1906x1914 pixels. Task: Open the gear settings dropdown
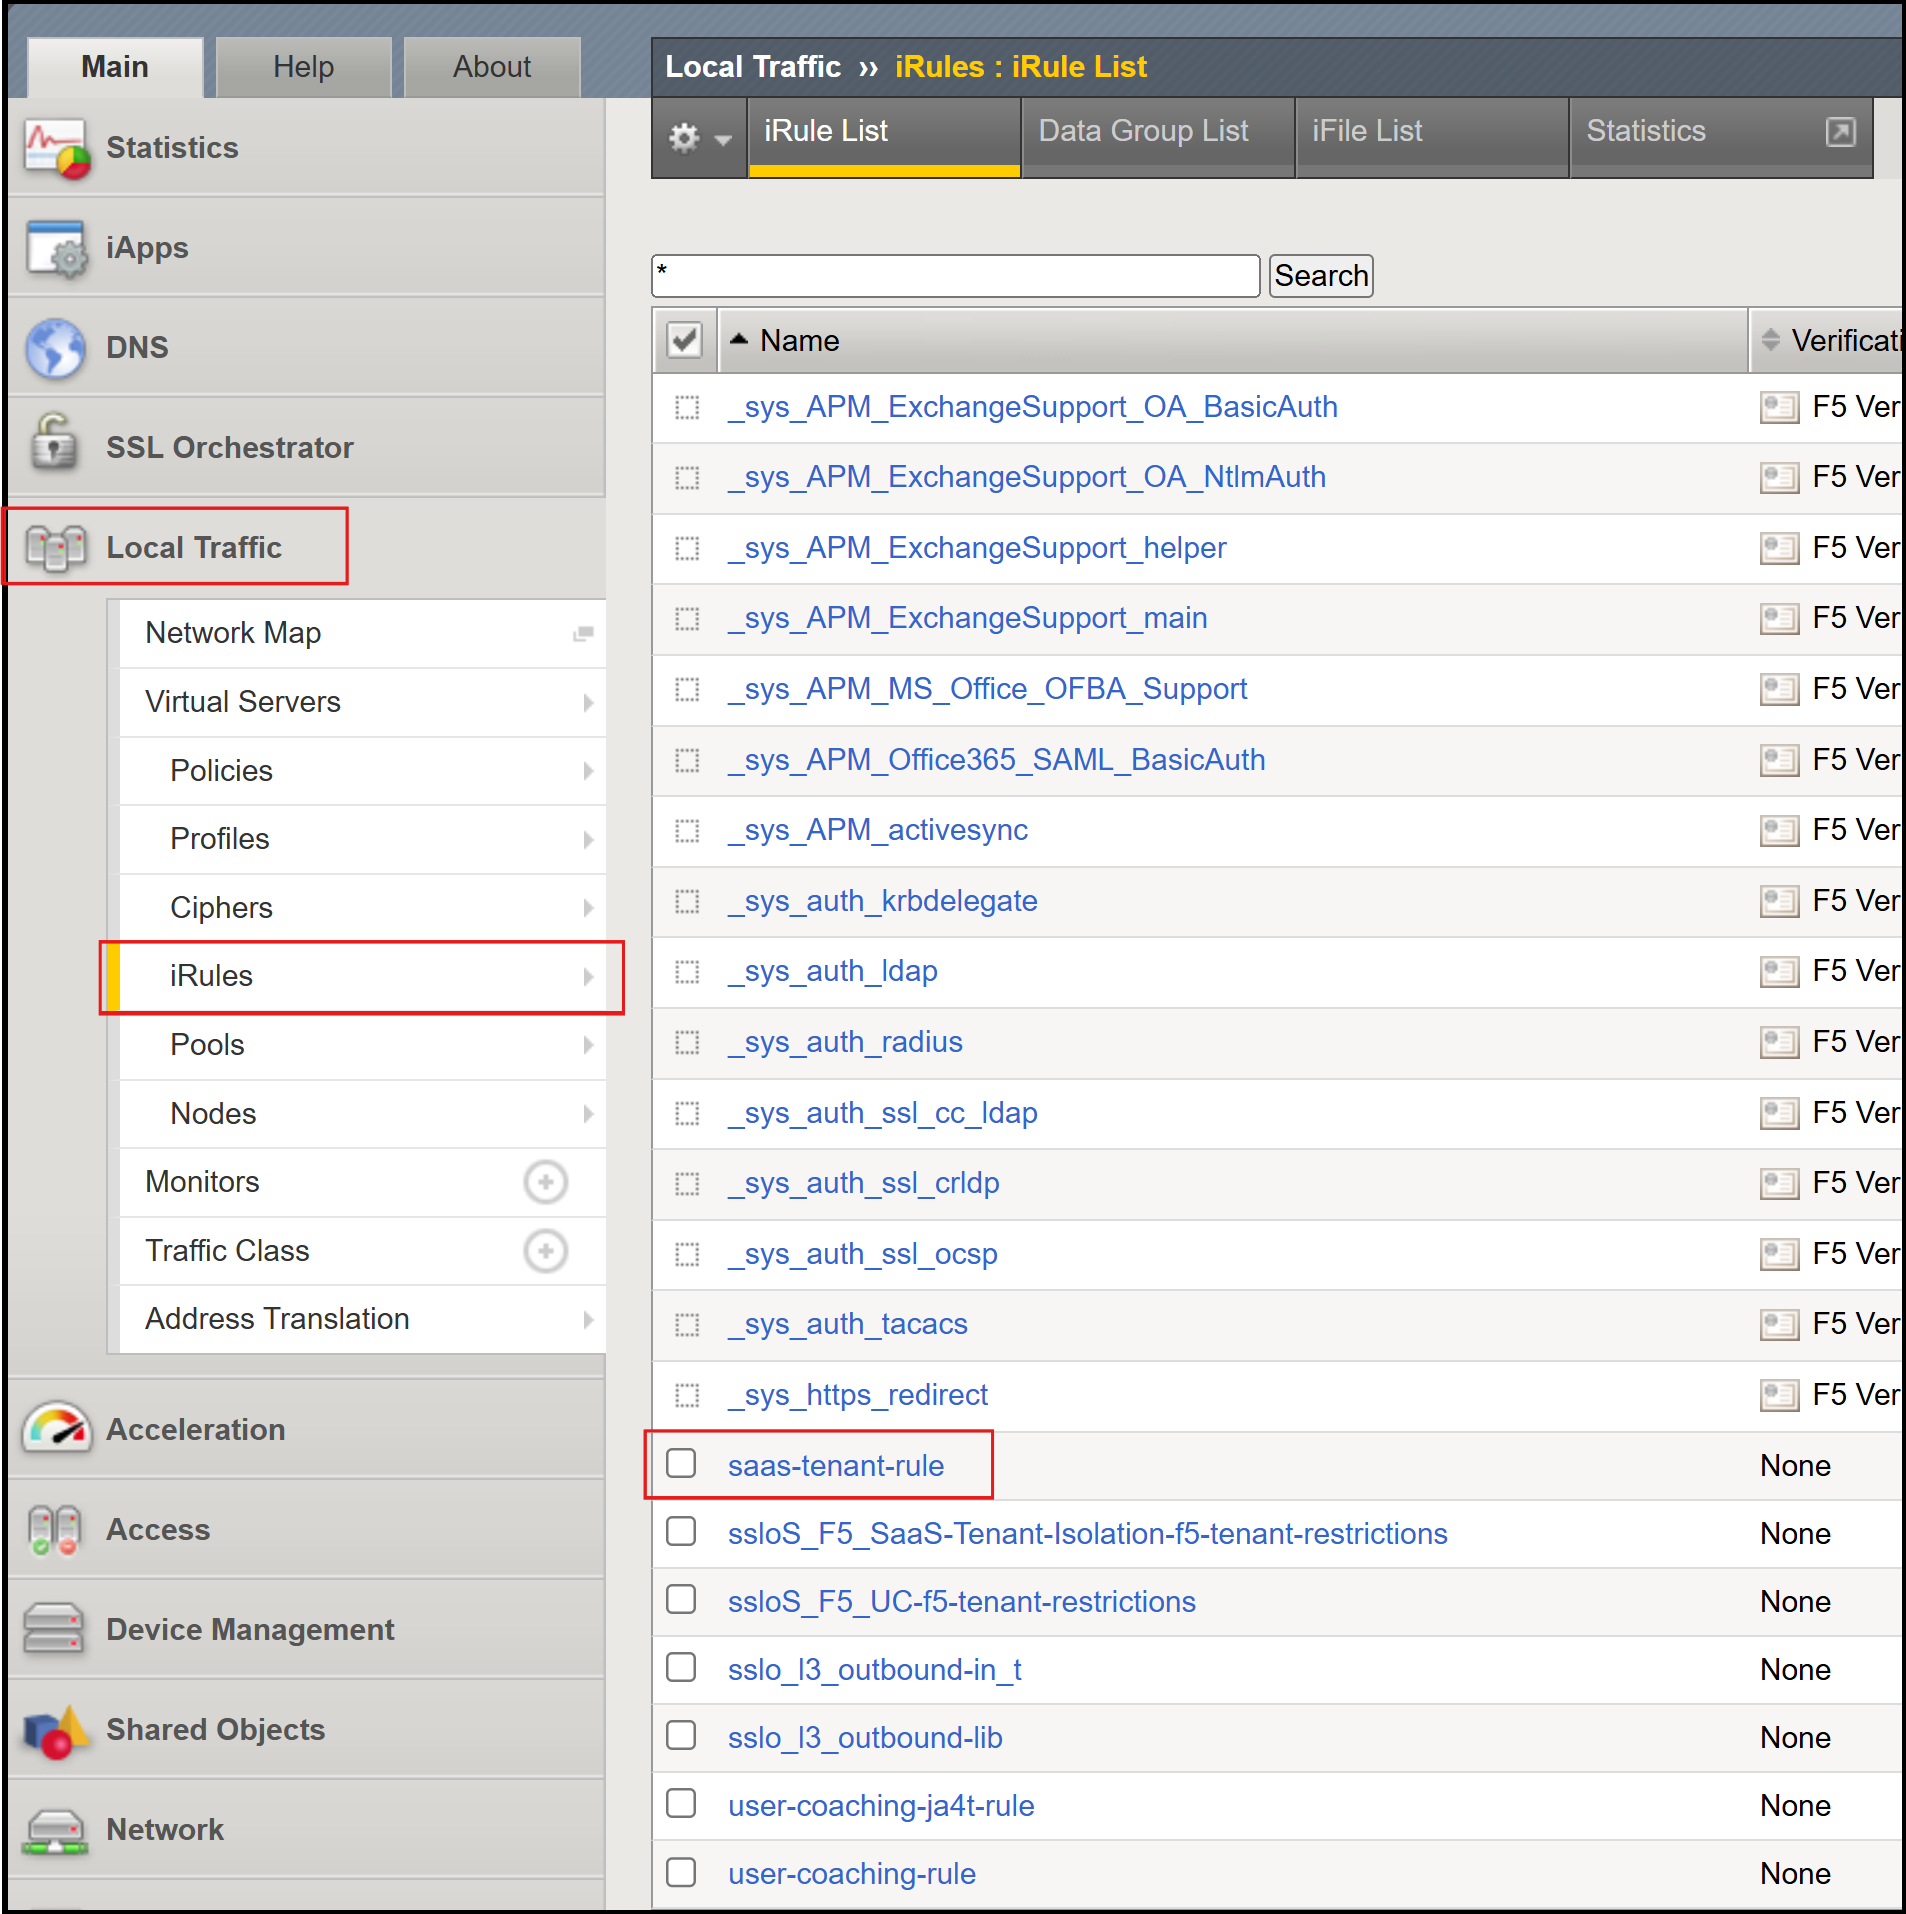click(699, 137)
